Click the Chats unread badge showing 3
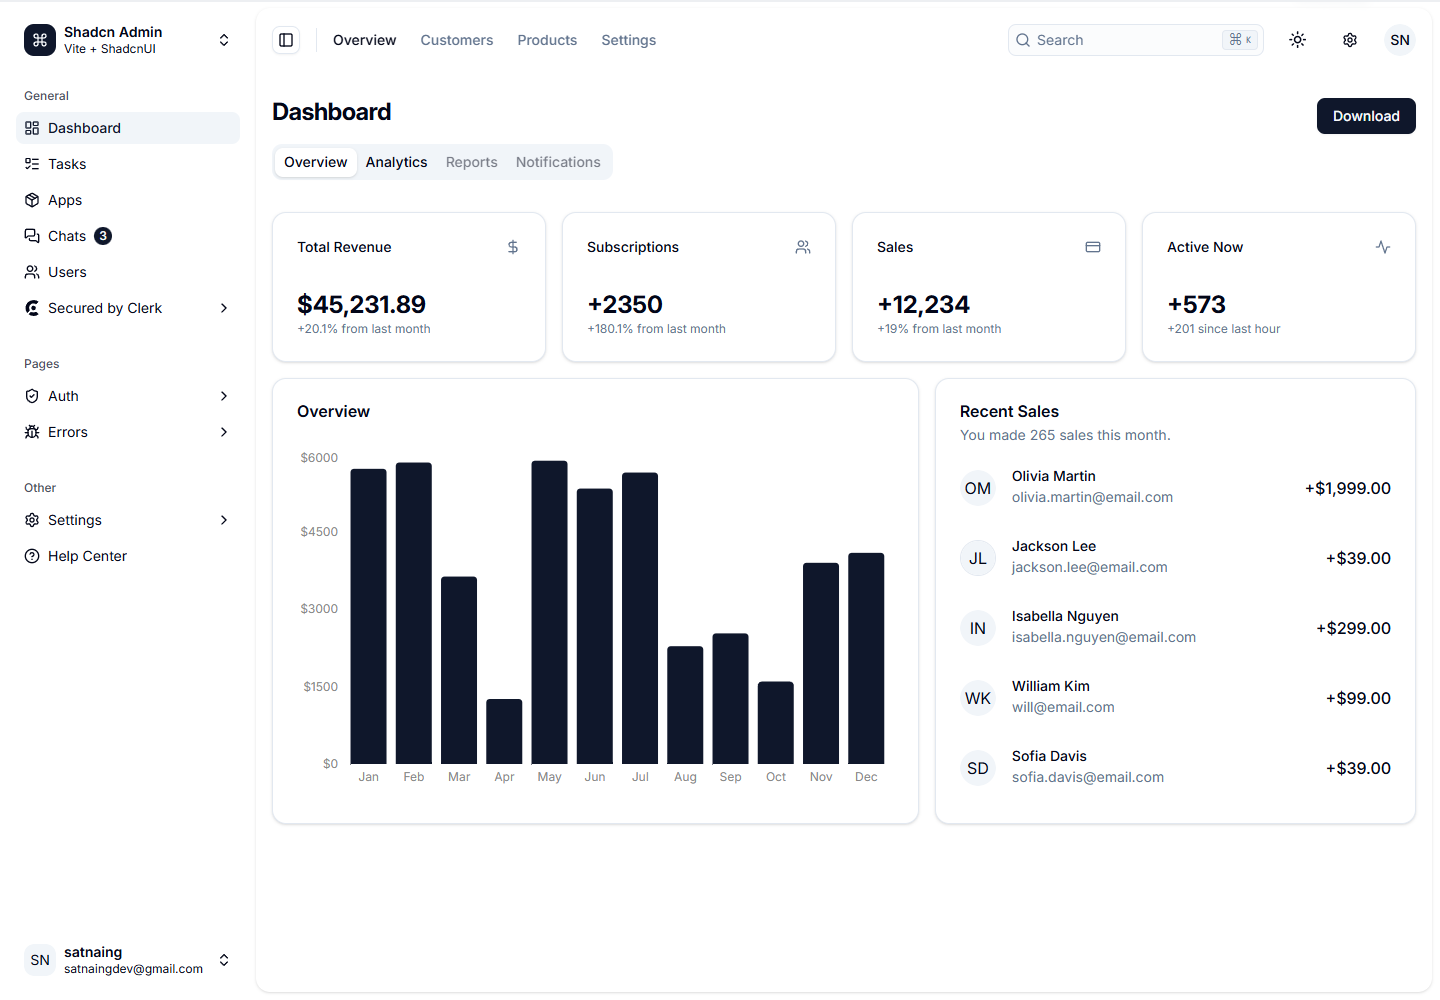 pos(103,236)
